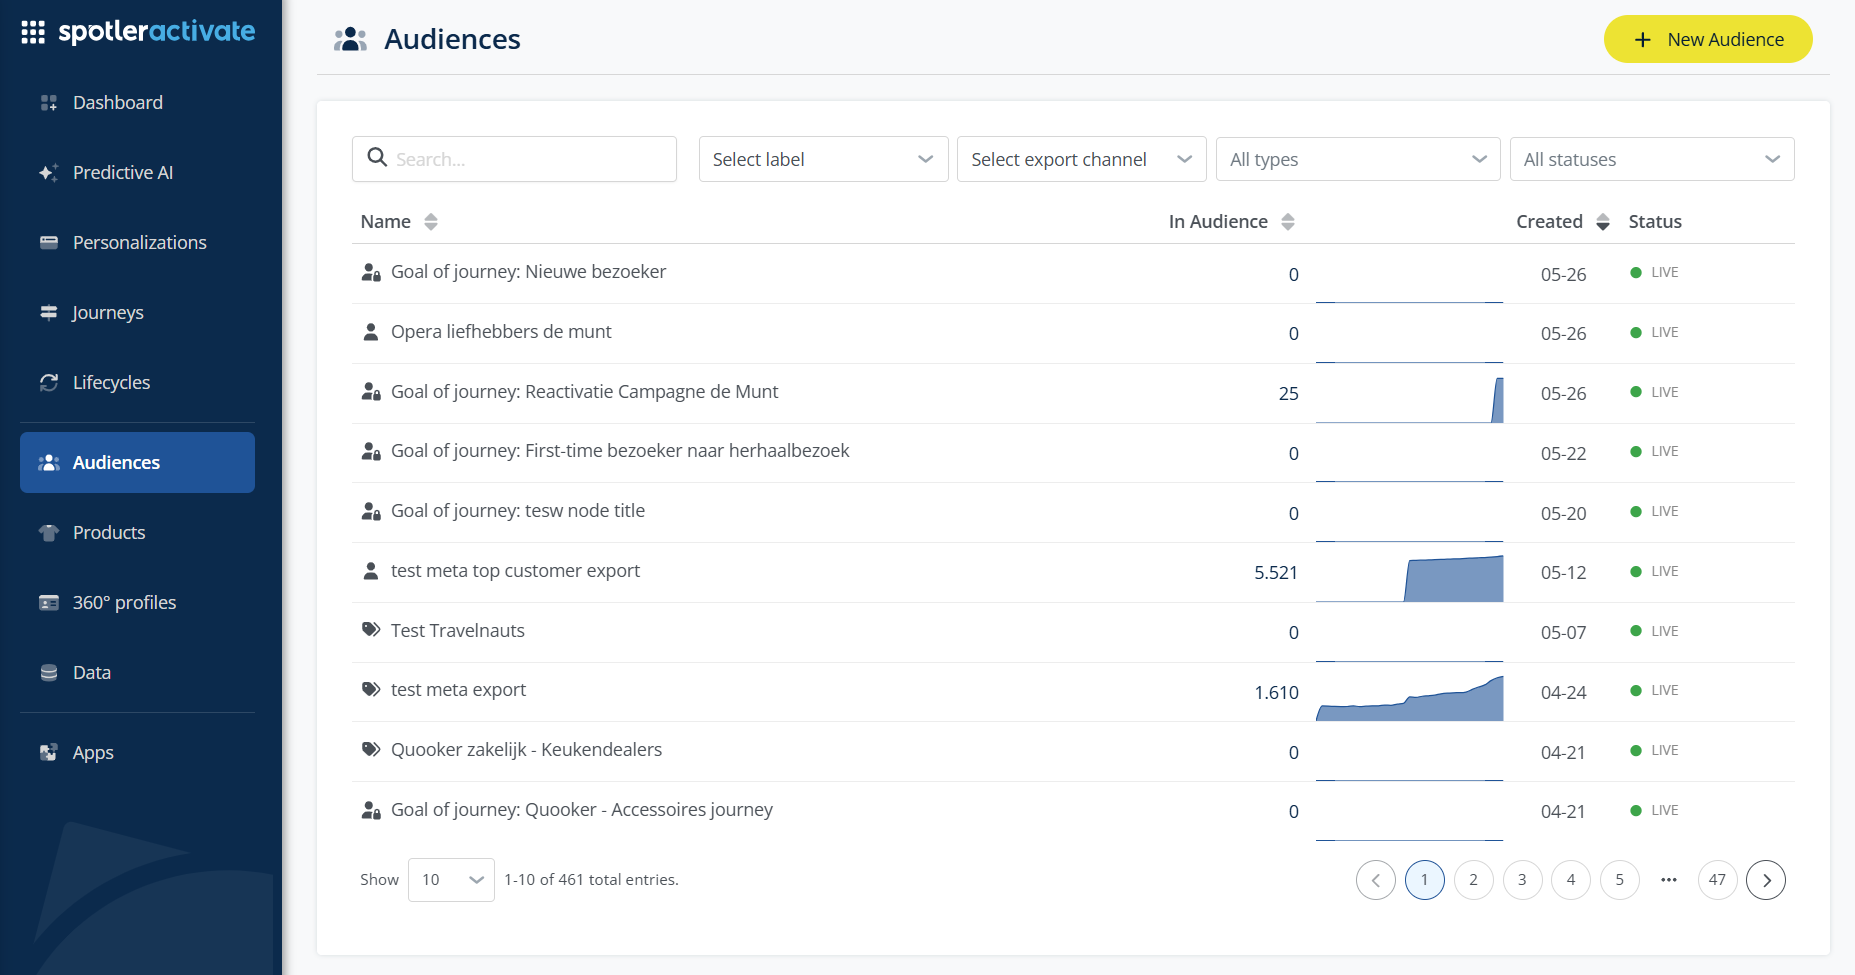This screenshot has width=1855, height=975.
Task: Open the test meta top customer export audience
Action: tap(515, 571)
